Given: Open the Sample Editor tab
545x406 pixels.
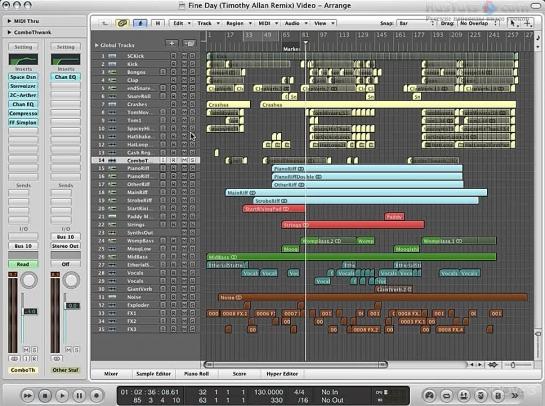Looking at the screenshot, I should coord(154,374).
